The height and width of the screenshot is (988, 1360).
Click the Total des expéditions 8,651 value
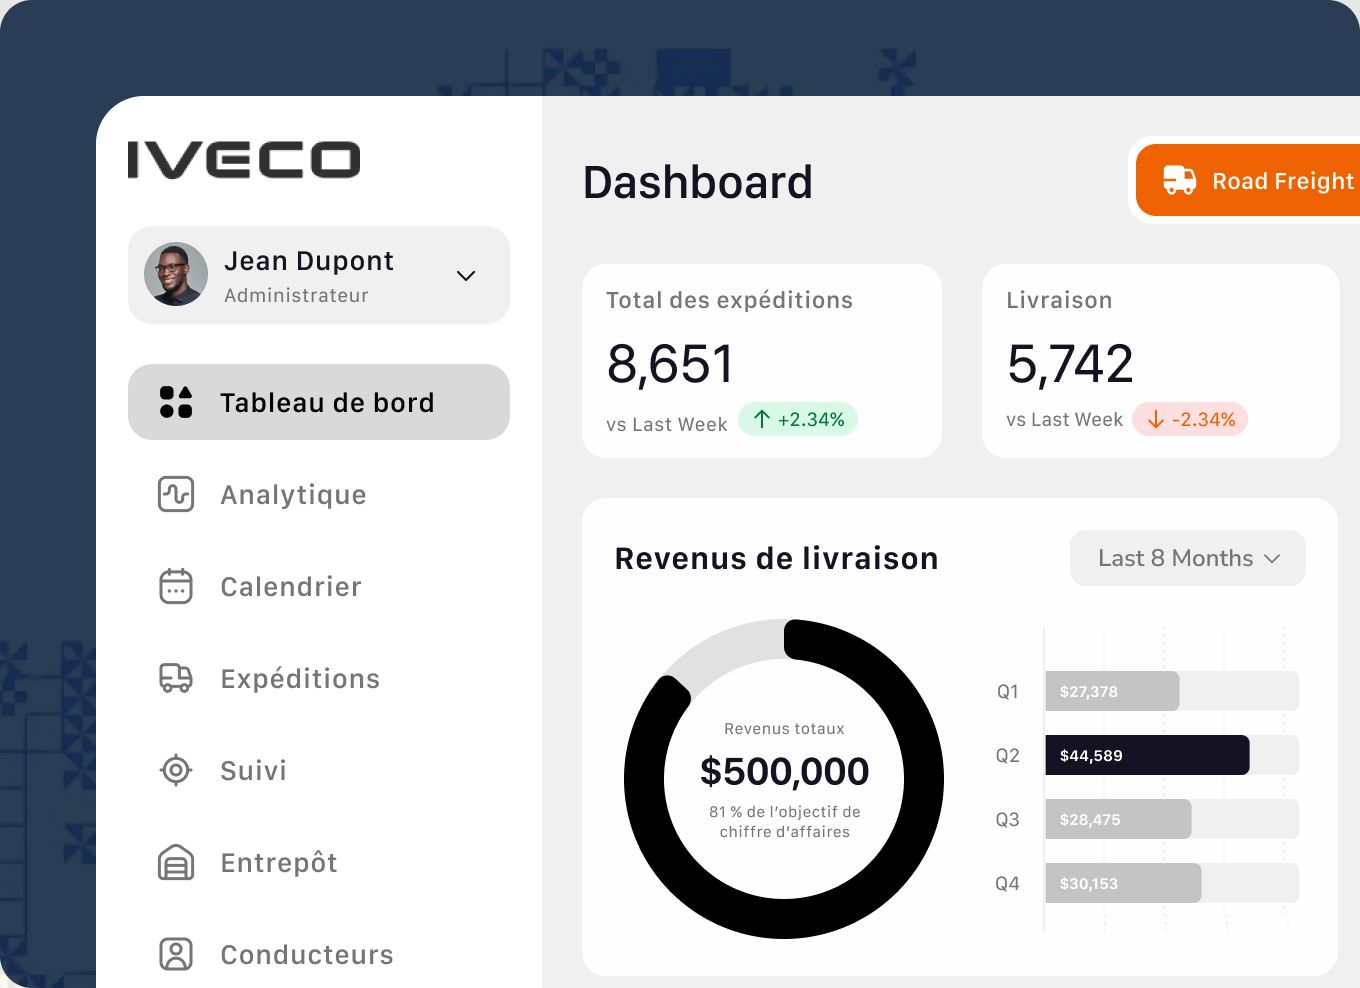point(670,363)
